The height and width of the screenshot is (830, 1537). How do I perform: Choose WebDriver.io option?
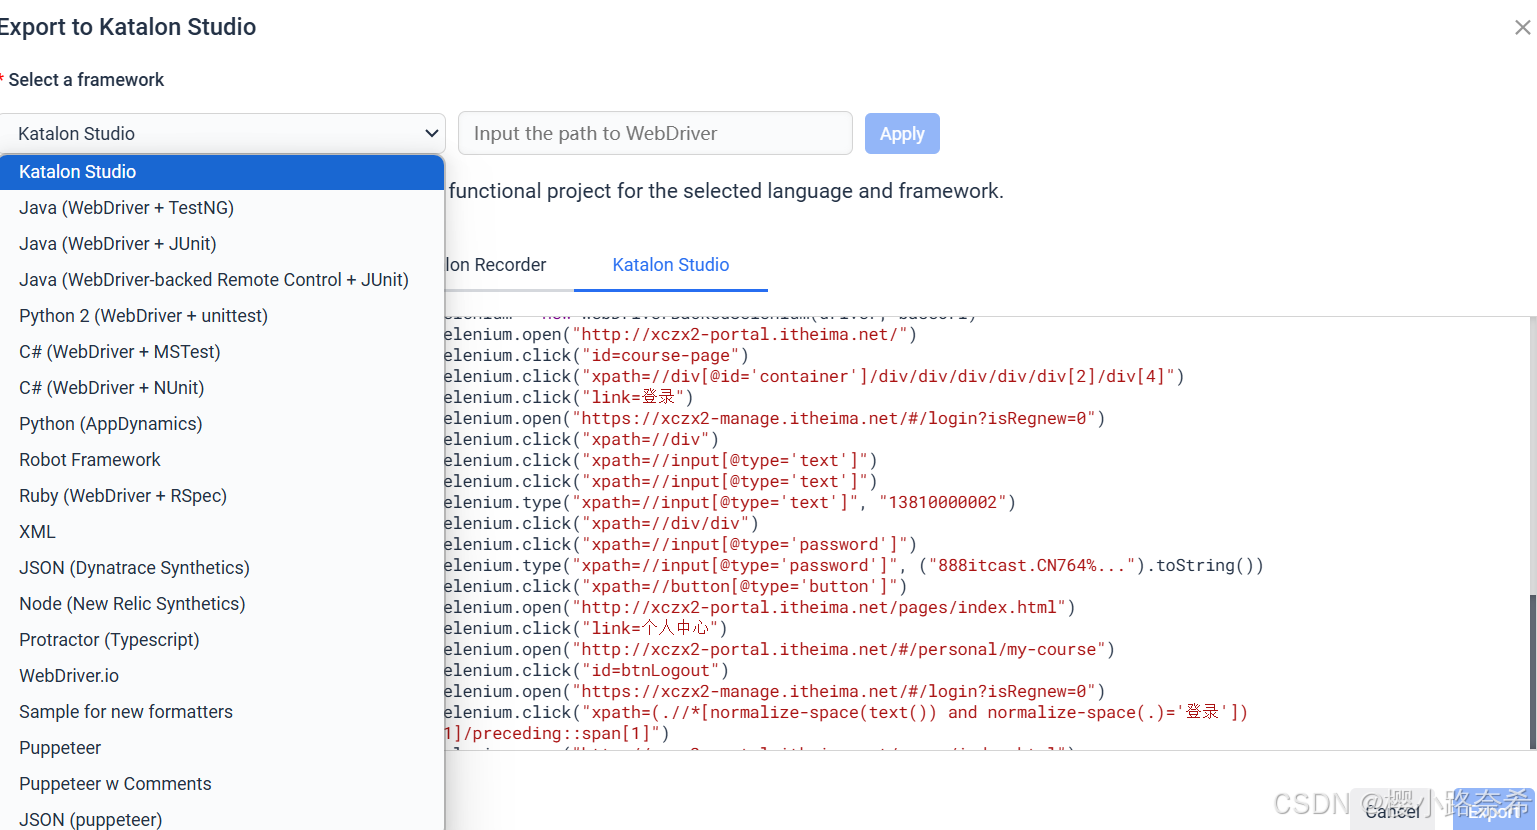point(222,676)
